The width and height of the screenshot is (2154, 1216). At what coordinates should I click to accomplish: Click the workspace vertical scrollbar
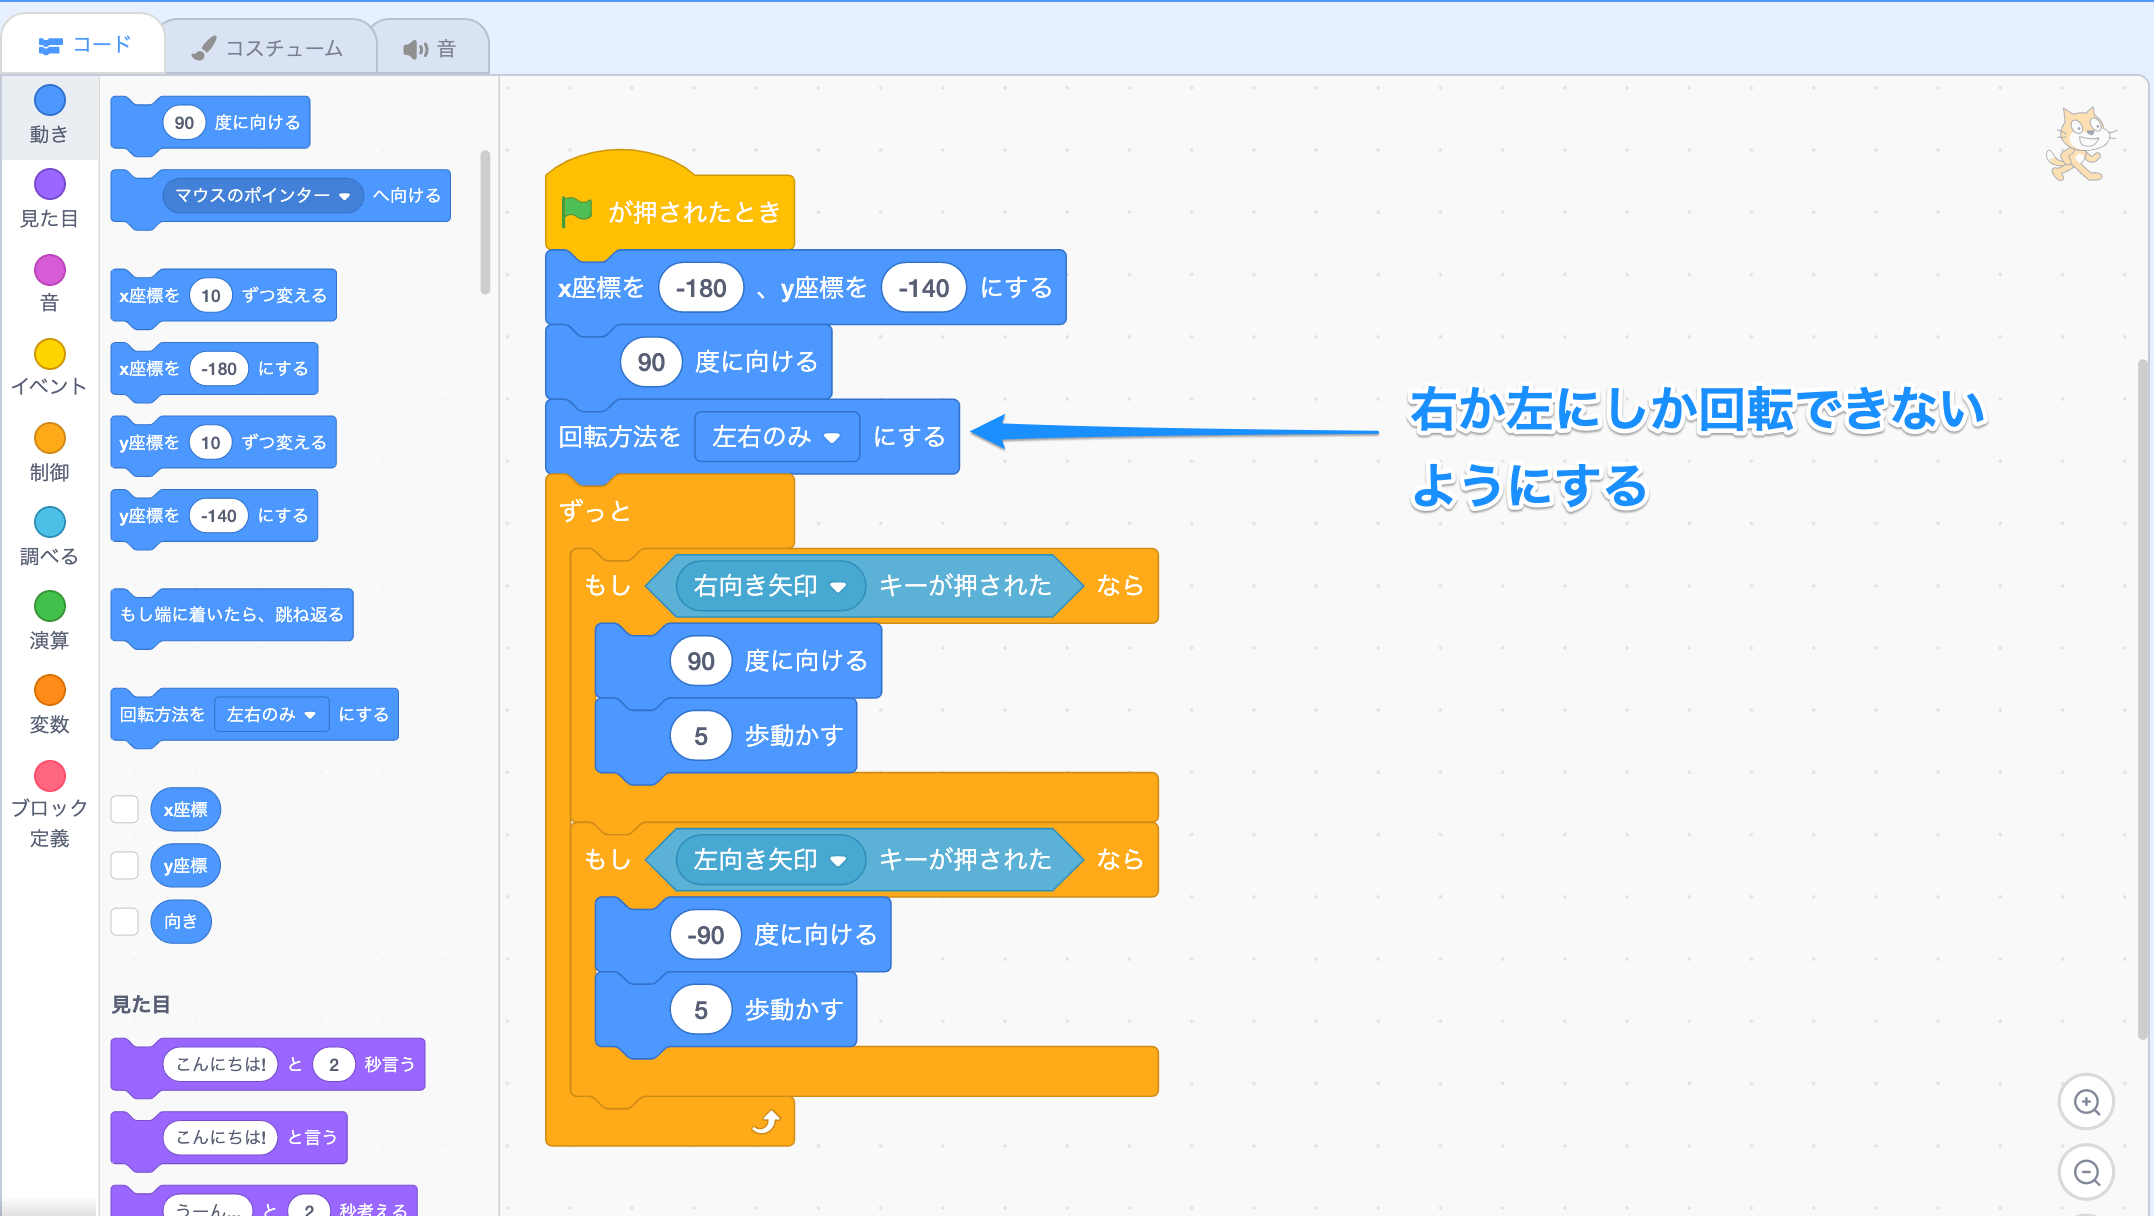[x=2142, y=700]
